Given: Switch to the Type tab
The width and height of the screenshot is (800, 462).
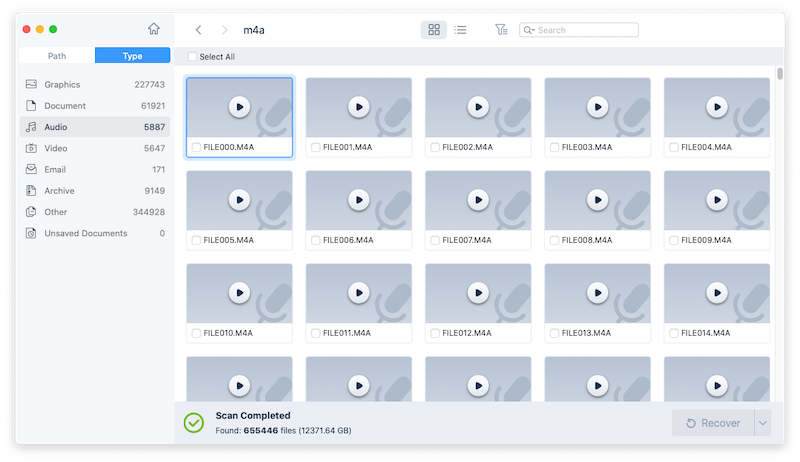Looking at the screenshot, I should pyautogui.click(x=133, y=56).
